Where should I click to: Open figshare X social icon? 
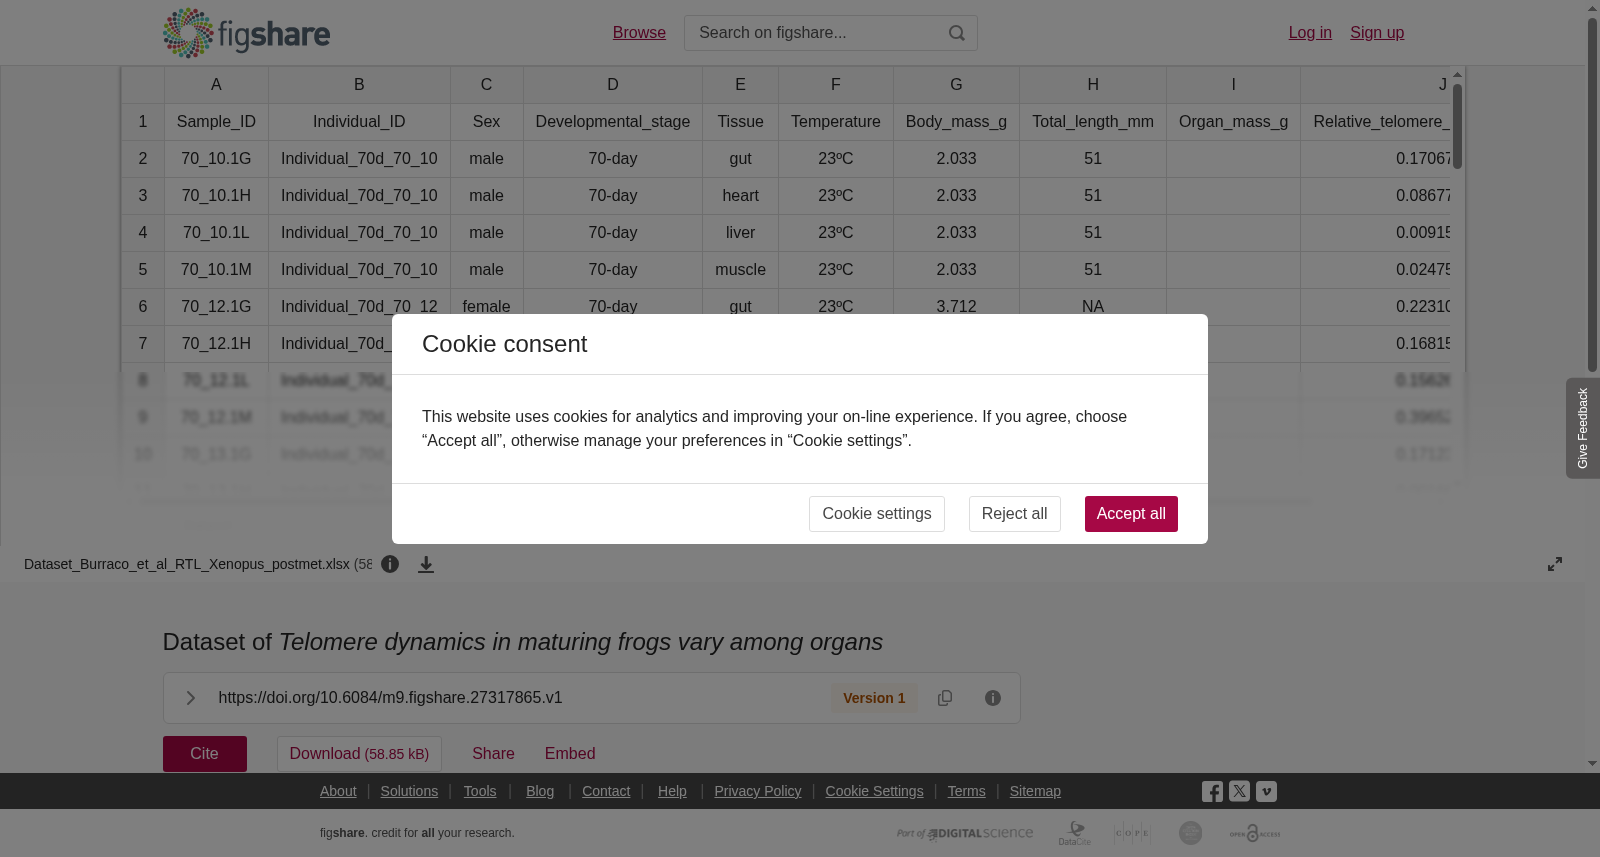1239,791
